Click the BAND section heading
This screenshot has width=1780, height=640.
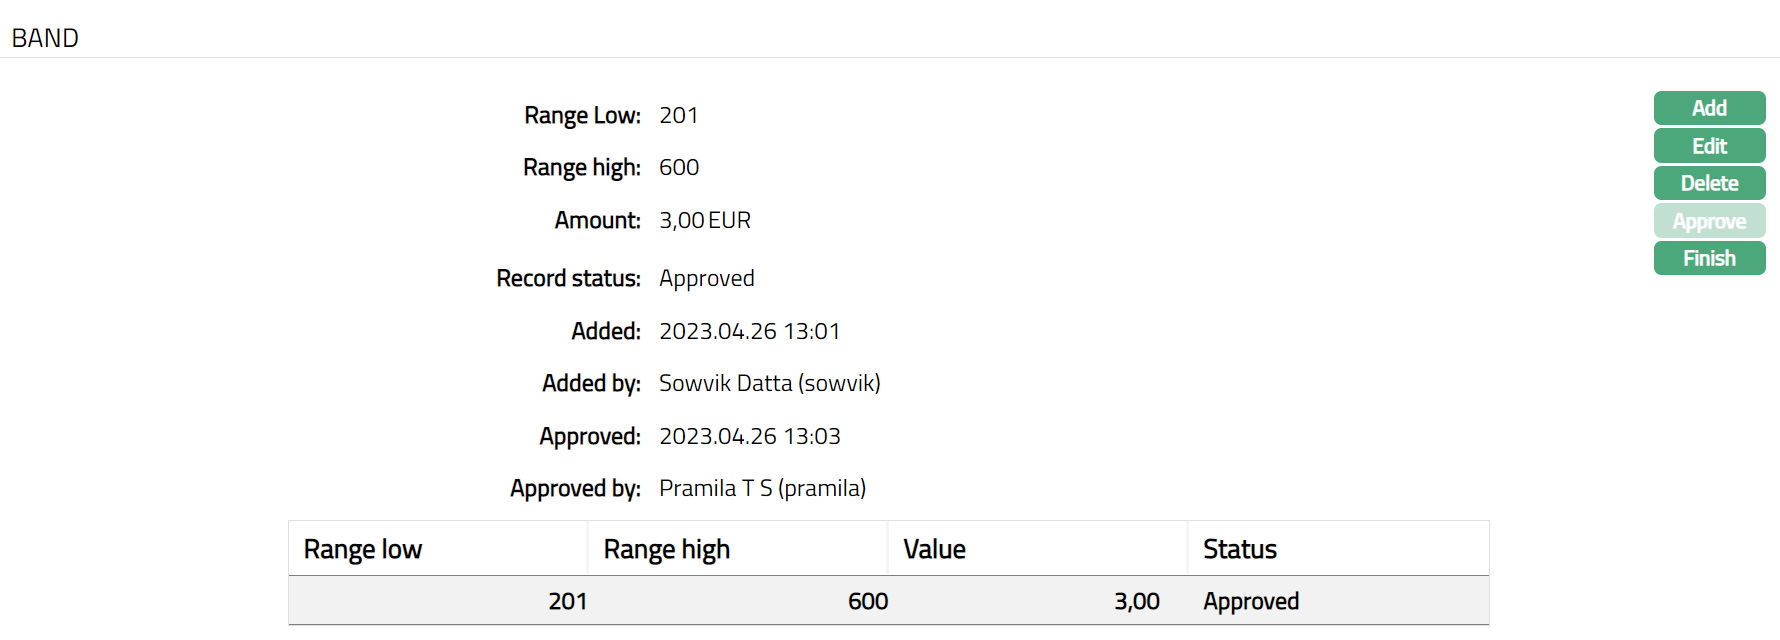[45, 38]
